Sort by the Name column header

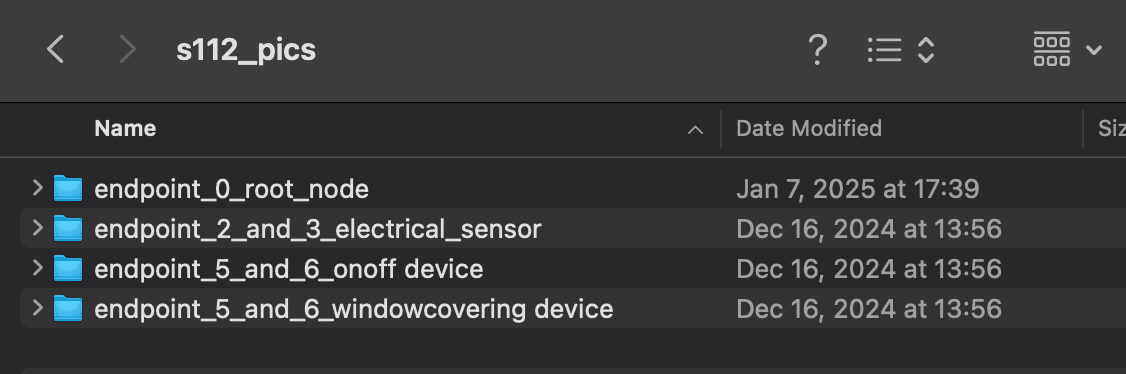(x=125, y=128)
